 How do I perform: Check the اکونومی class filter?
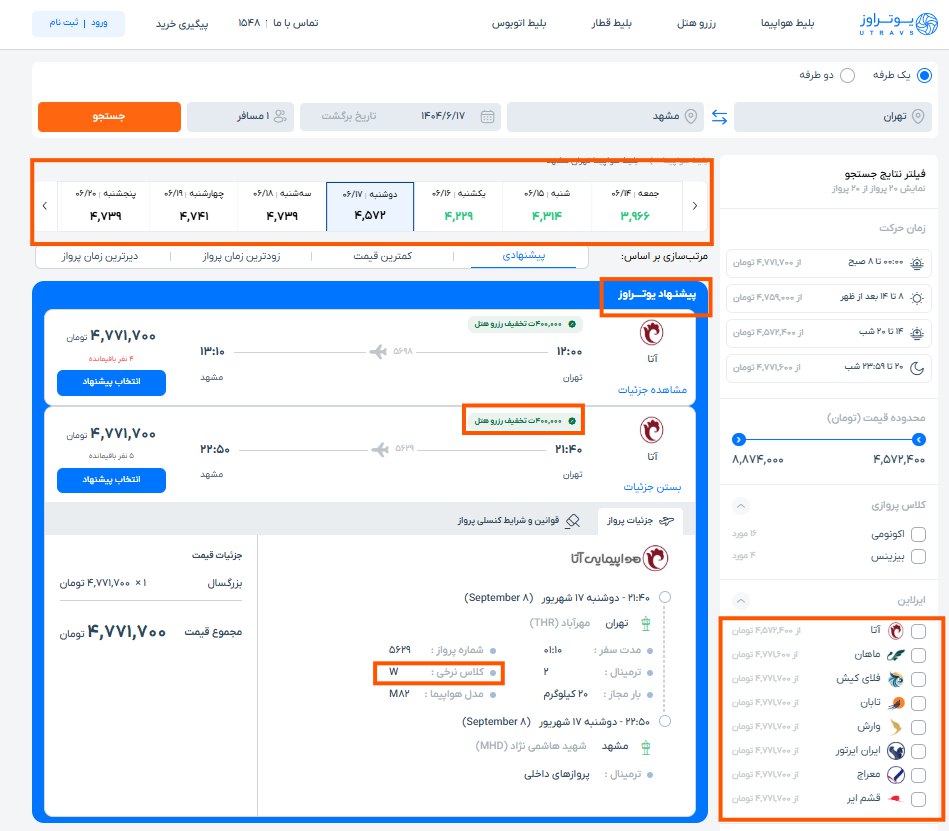pos(918,534)
